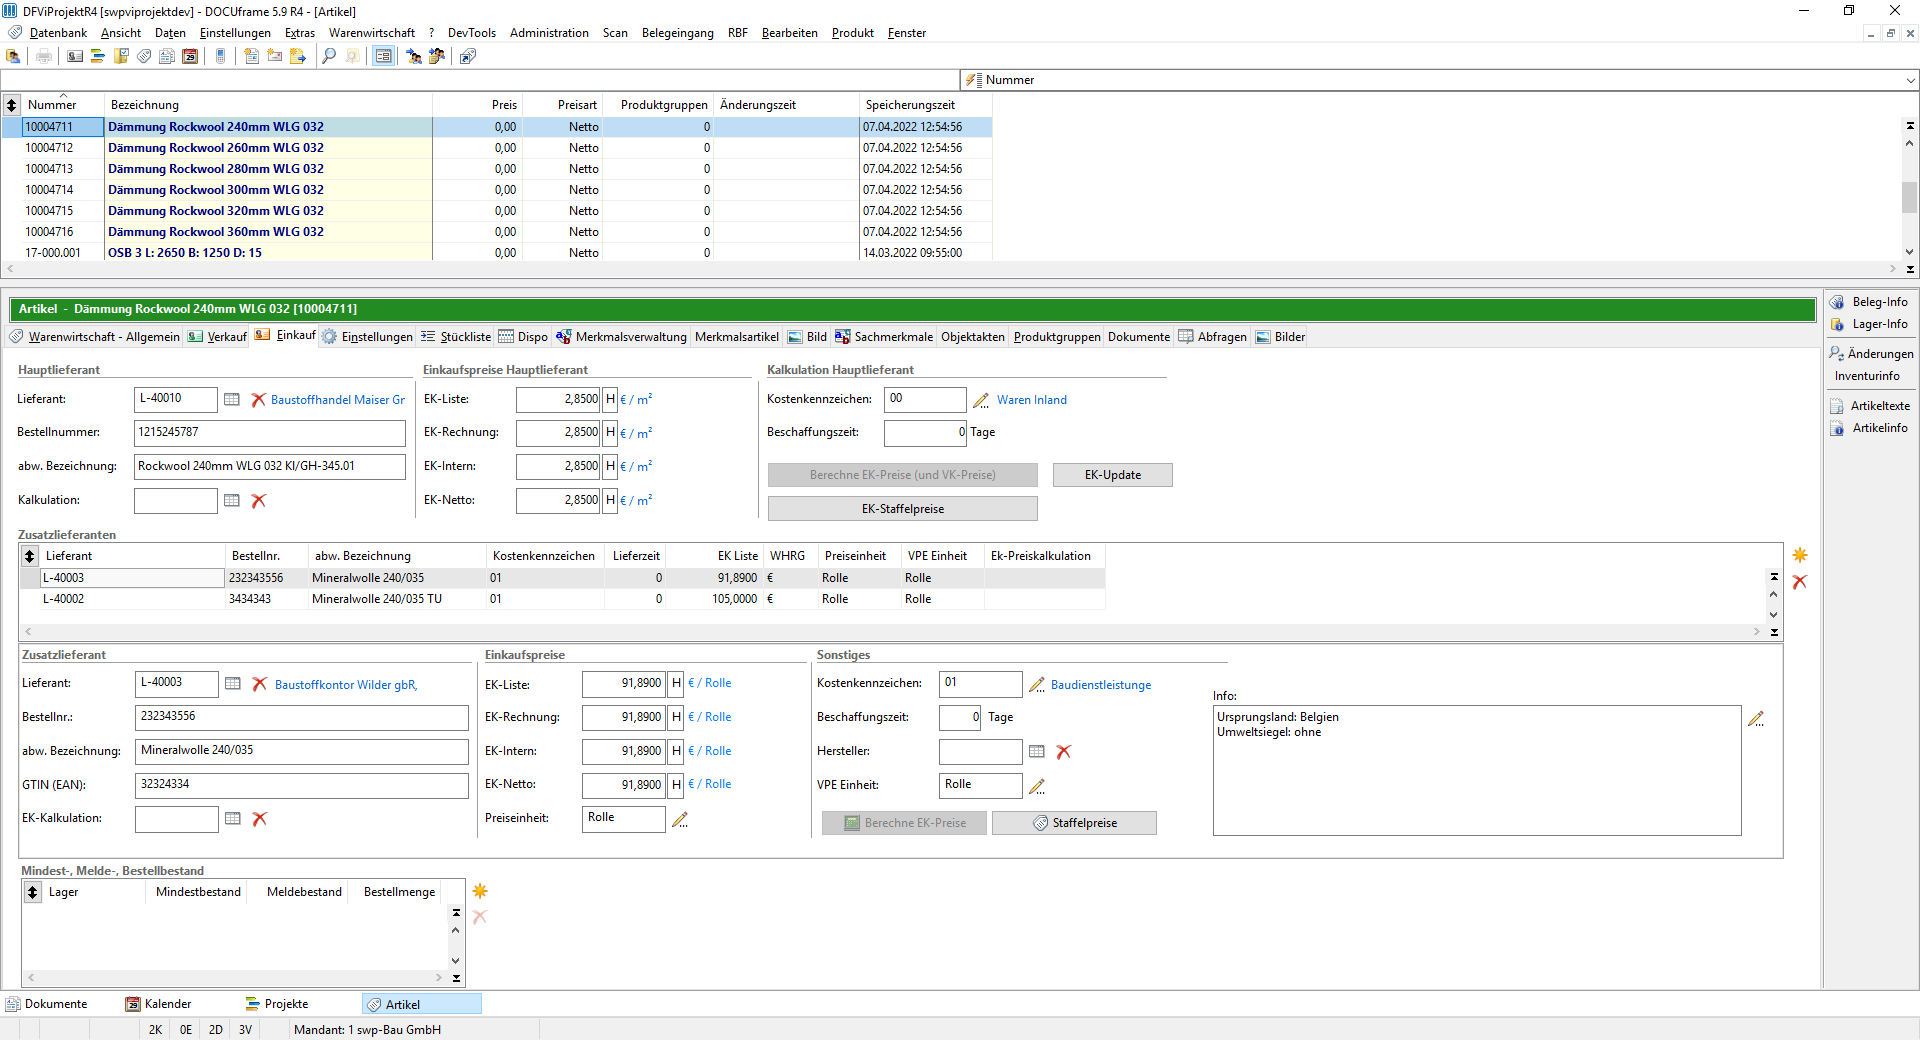Screen dimensions: 1920x1040
Task: Select article row 10004713
Action: pyautogui.click(x=497, y=169)
